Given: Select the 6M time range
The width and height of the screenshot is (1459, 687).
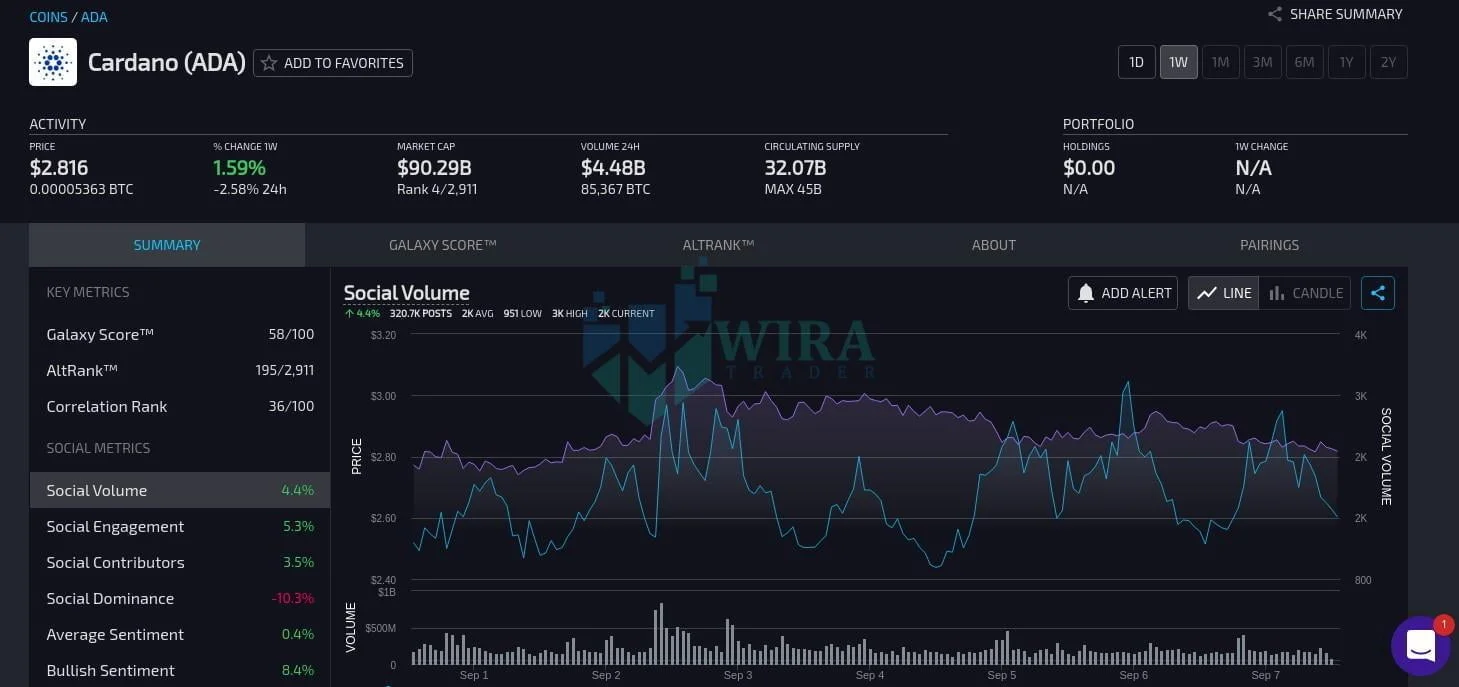Looking at the screenshot, I should point(1305,62).
